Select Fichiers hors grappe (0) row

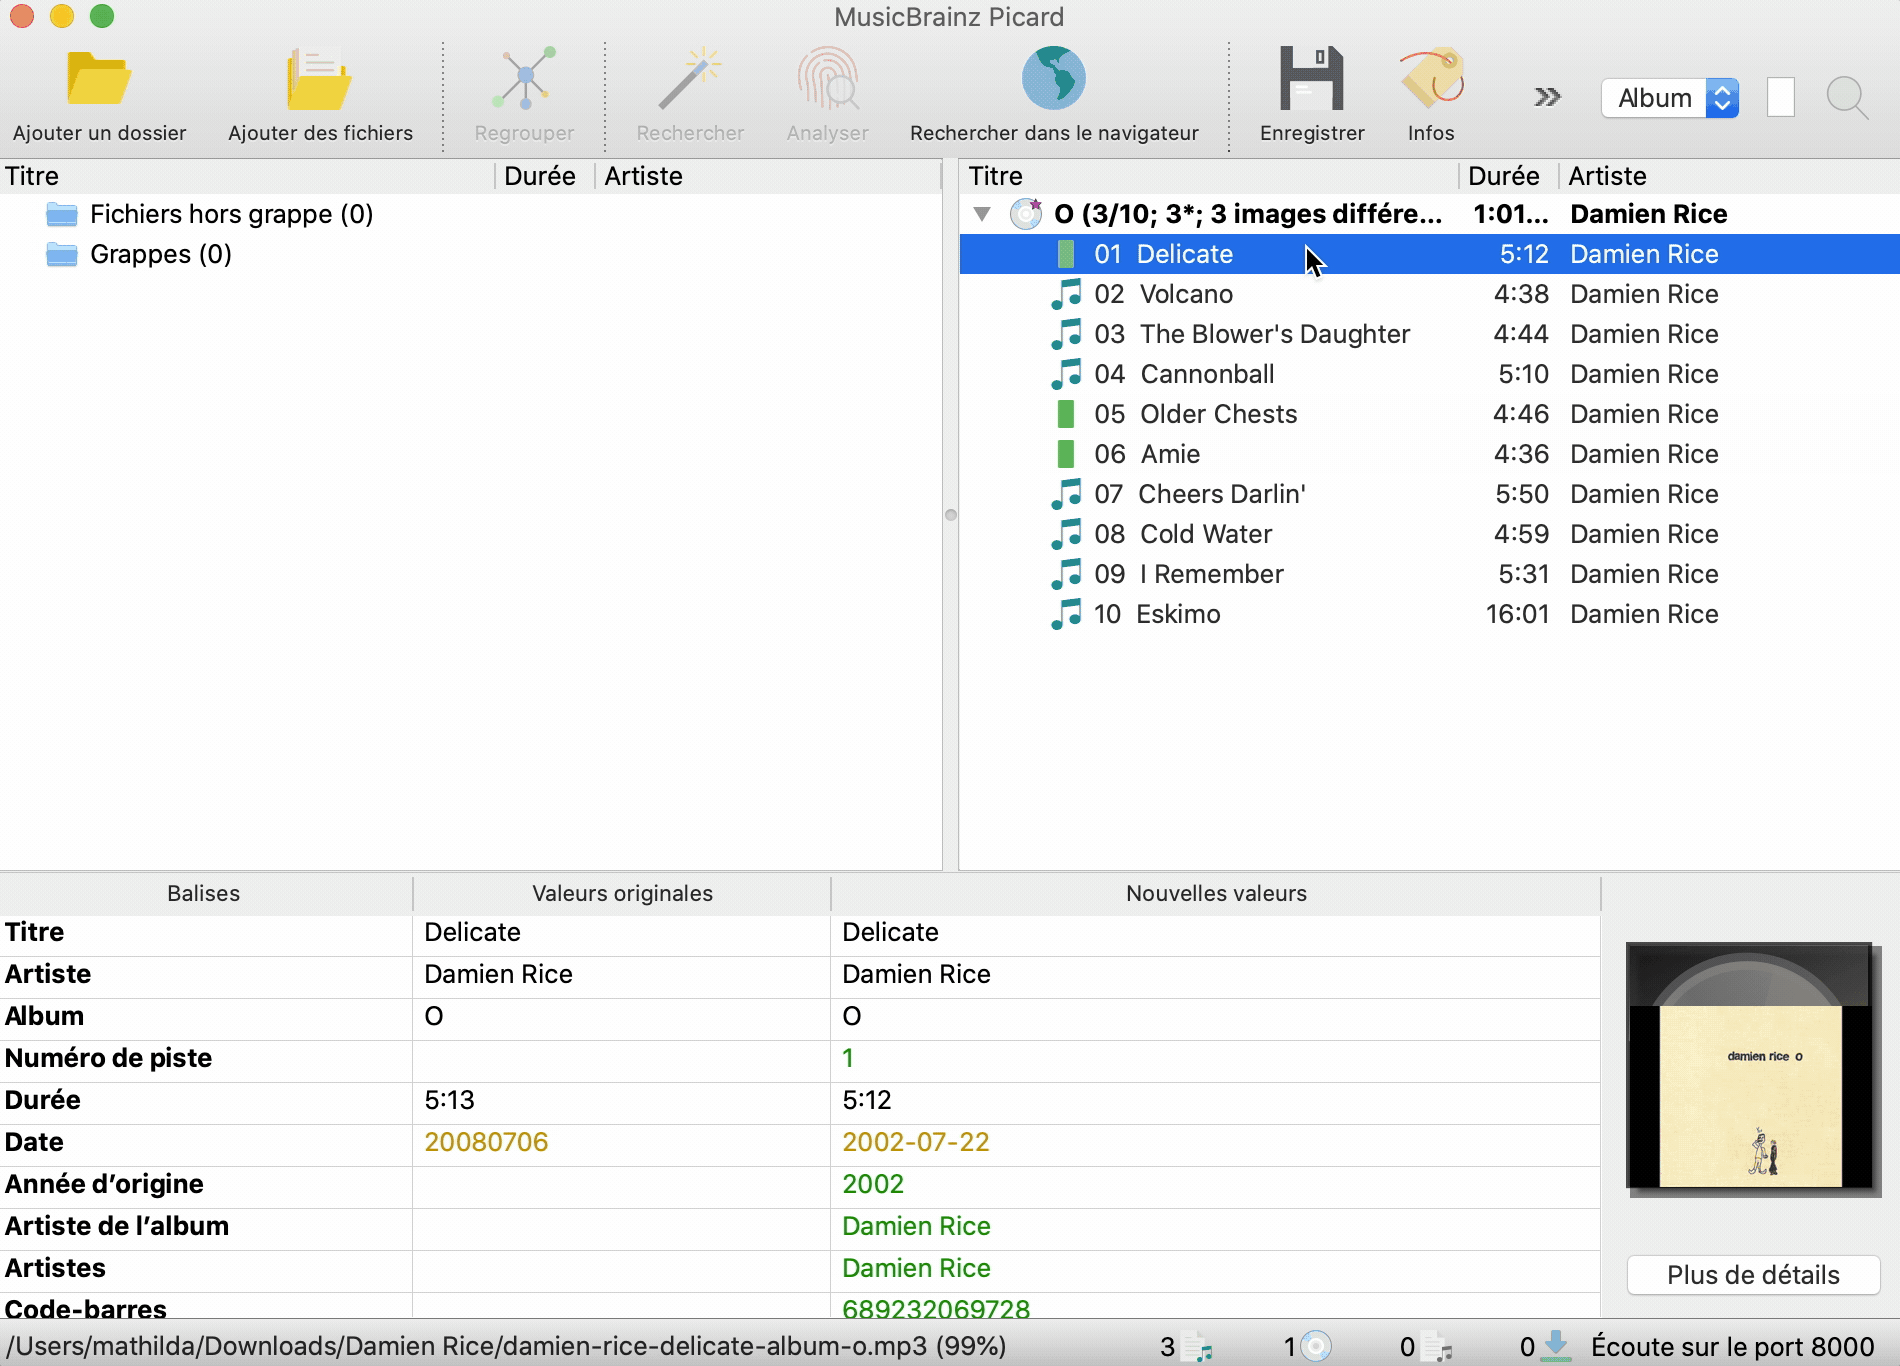(470, 214)
